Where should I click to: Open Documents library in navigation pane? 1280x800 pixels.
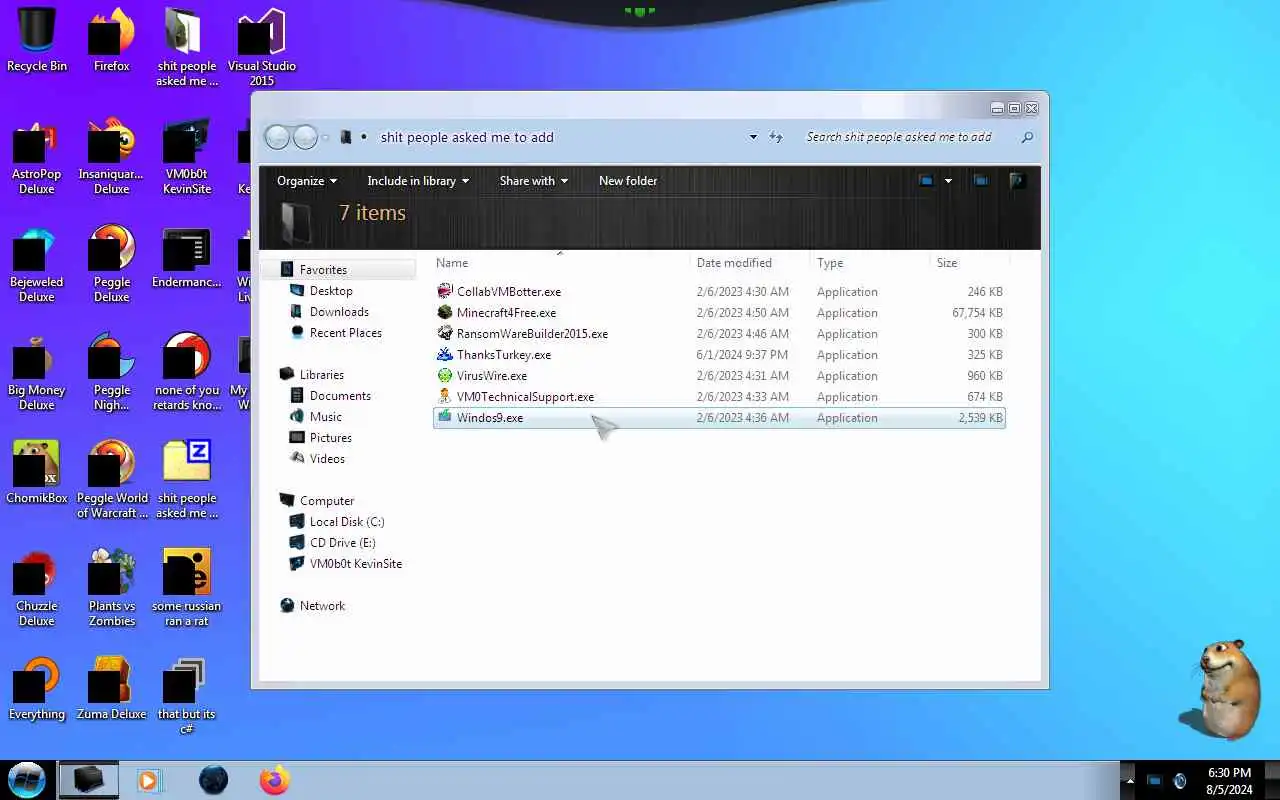point(340,396)
